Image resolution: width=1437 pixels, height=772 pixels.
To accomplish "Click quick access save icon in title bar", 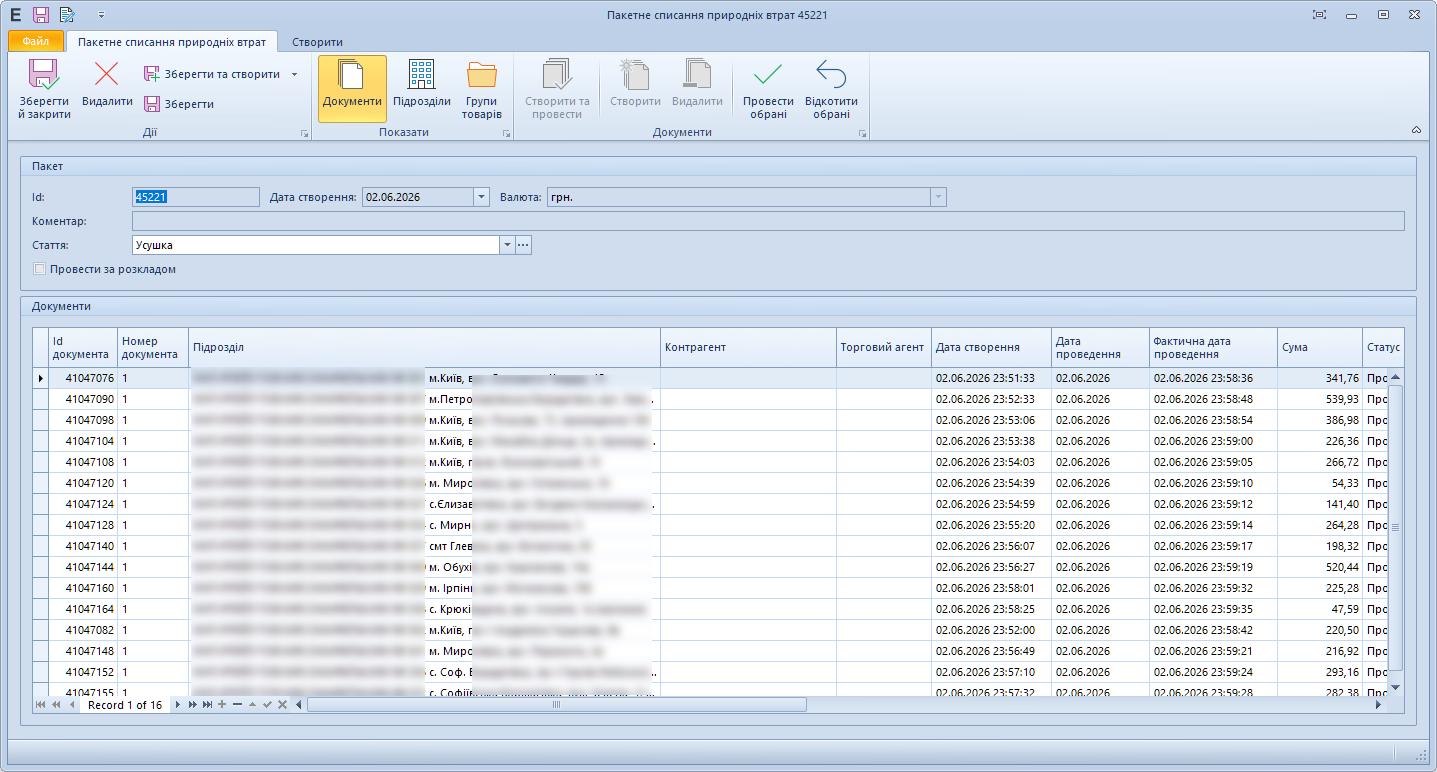I will (41, 15).
